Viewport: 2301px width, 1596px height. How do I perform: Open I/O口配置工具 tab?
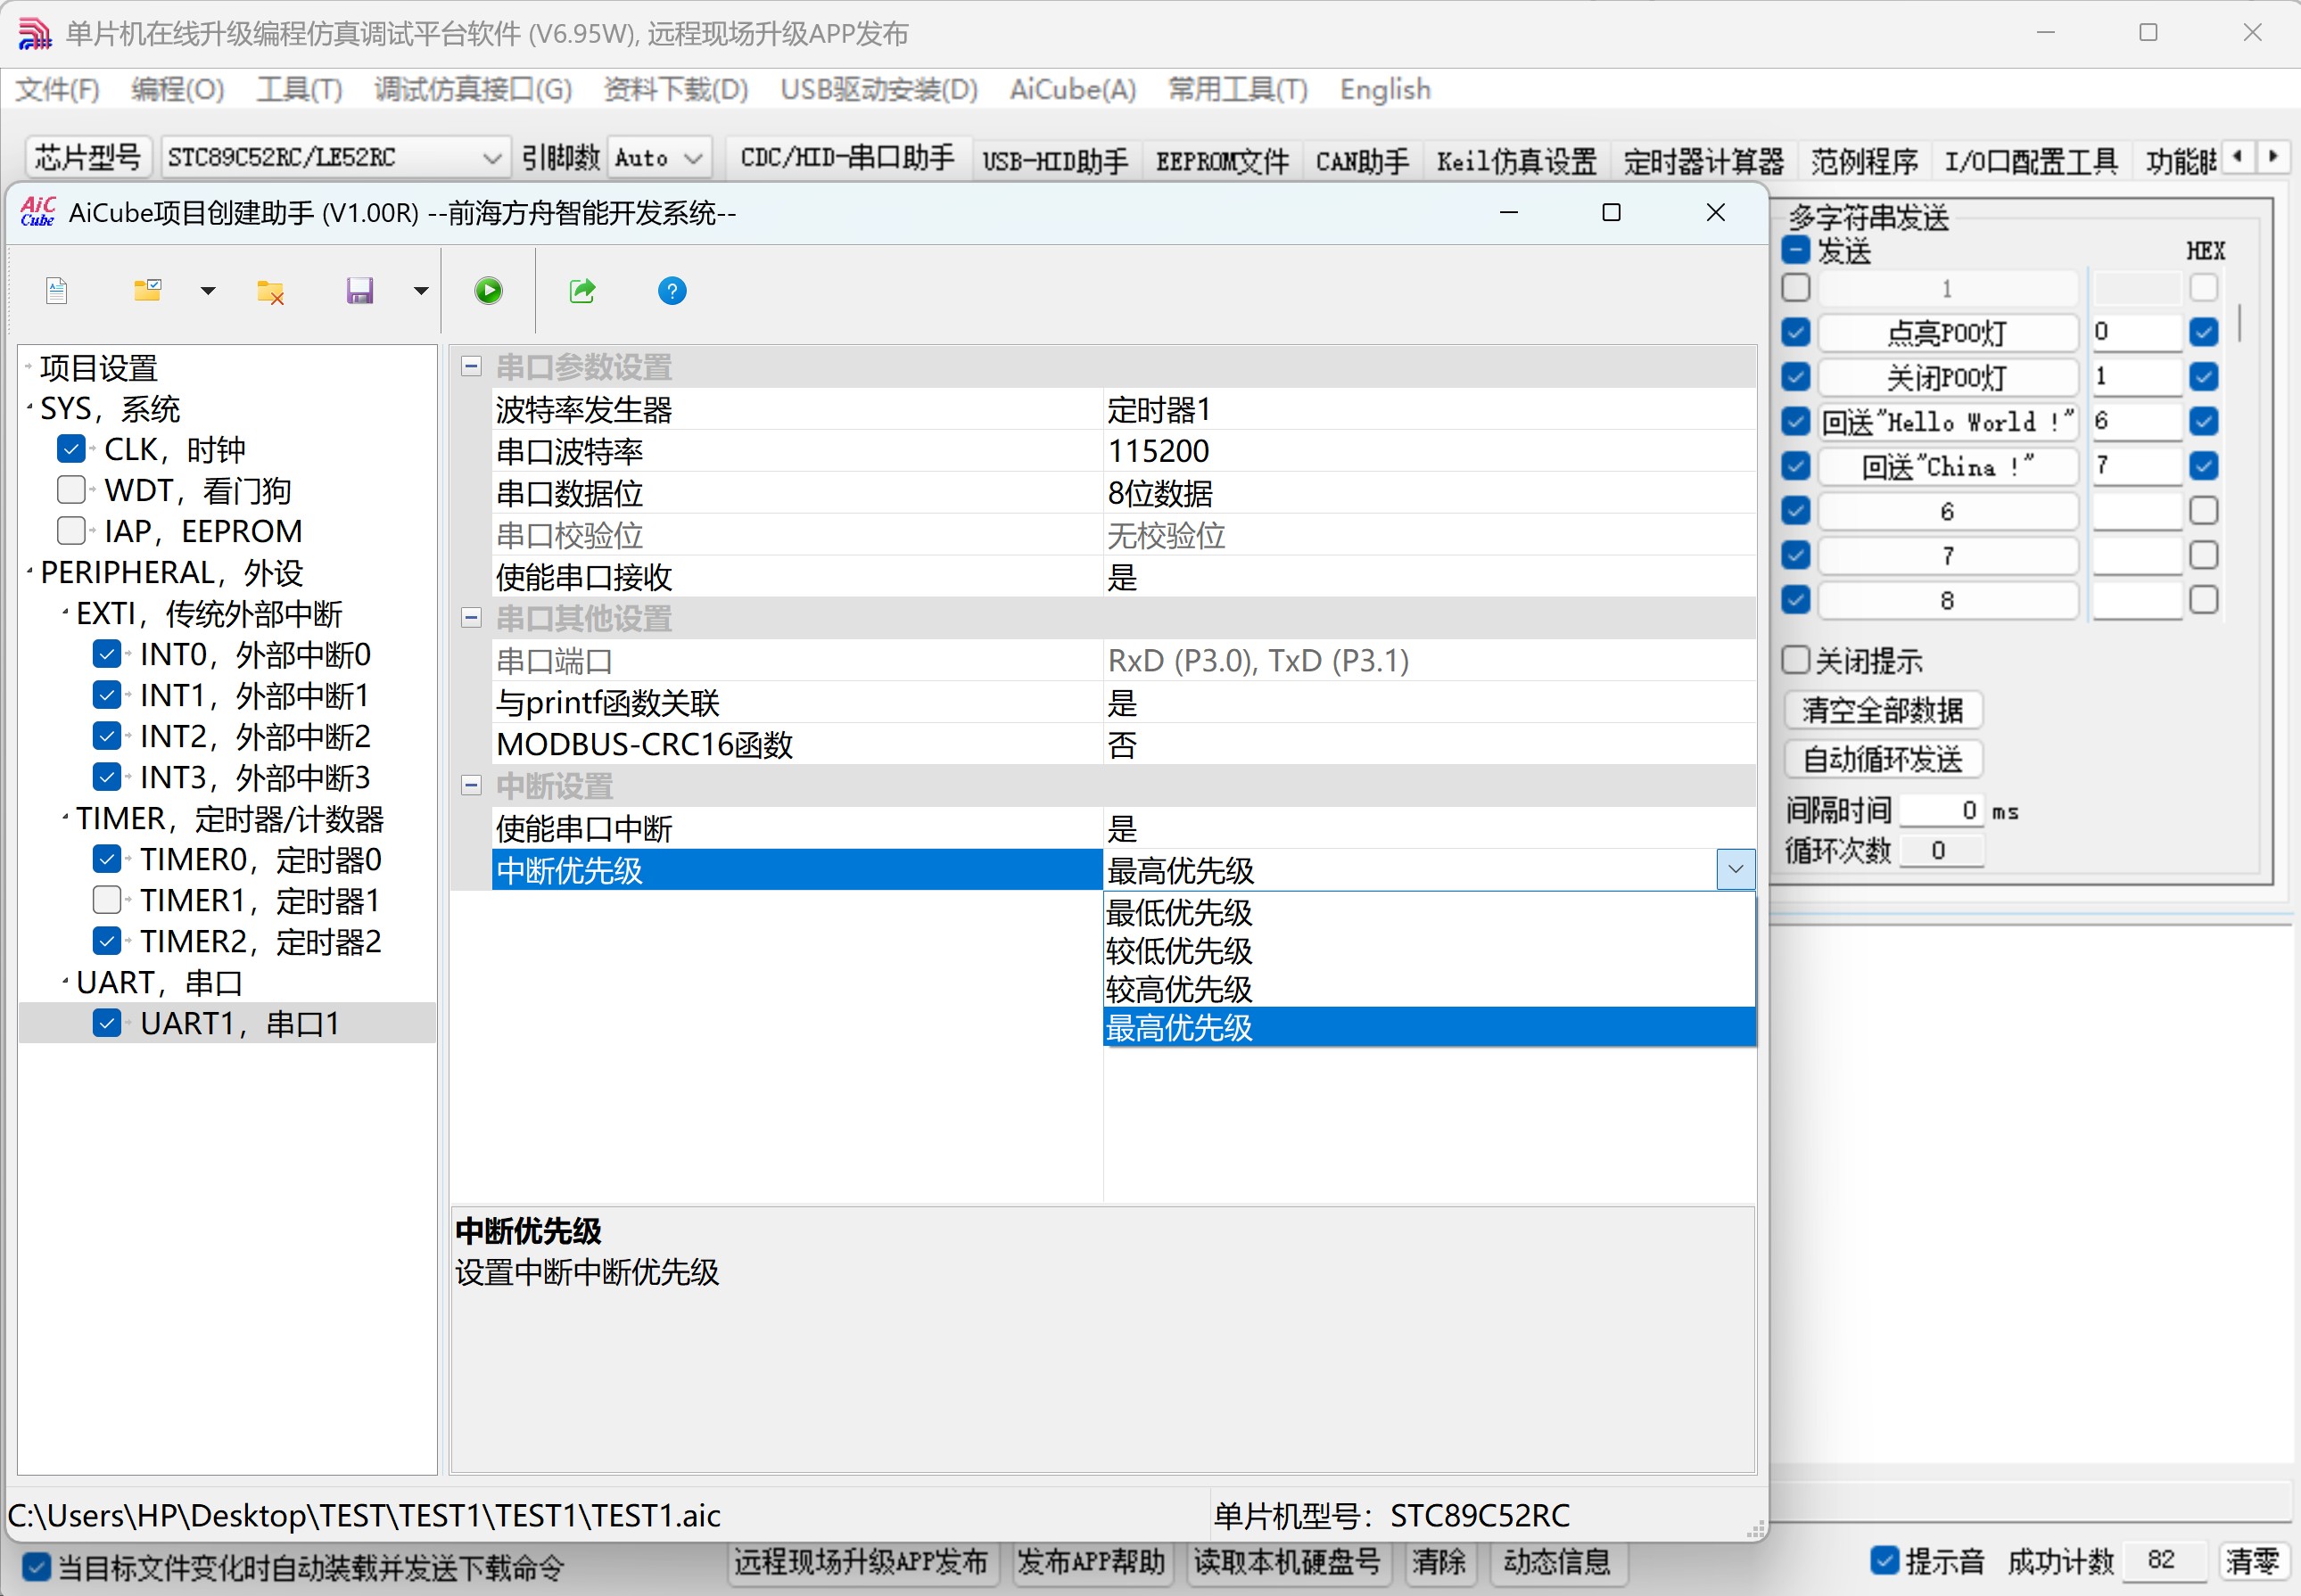click(2030, 161)
